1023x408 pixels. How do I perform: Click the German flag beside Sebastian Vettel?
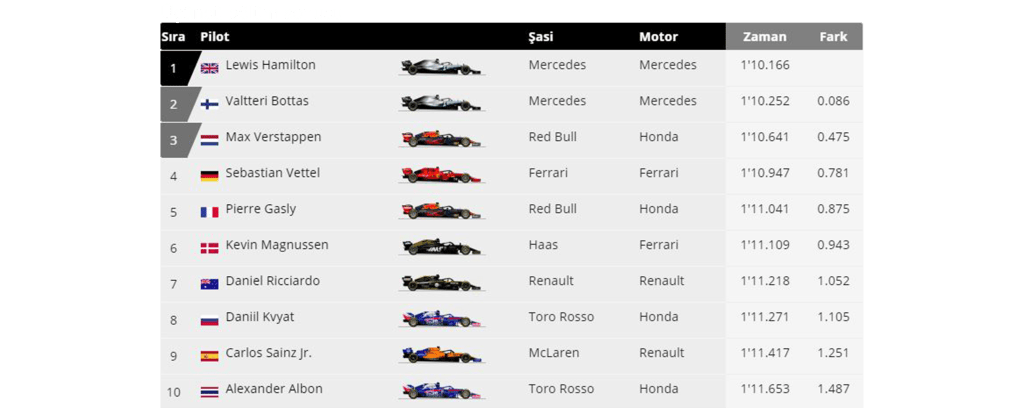click(209, 176)
